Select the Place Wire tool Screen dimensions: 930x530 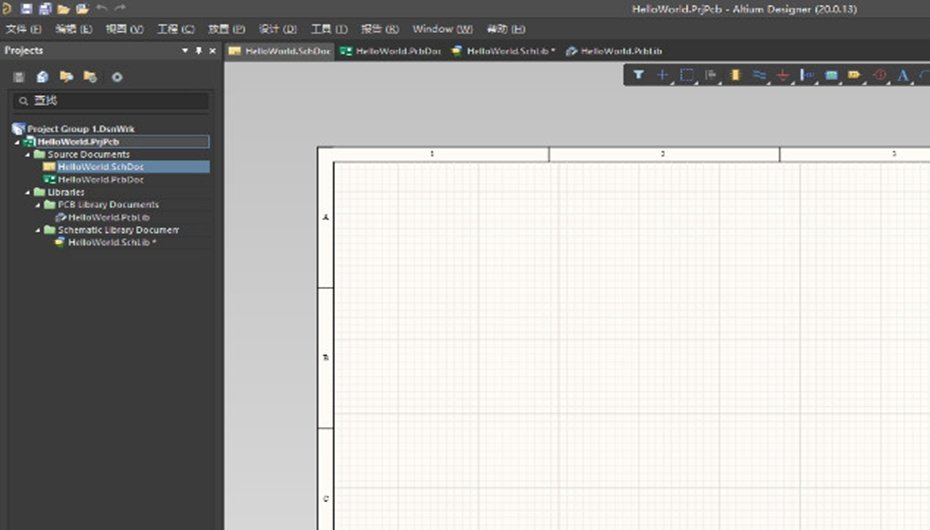click(759, 75)
